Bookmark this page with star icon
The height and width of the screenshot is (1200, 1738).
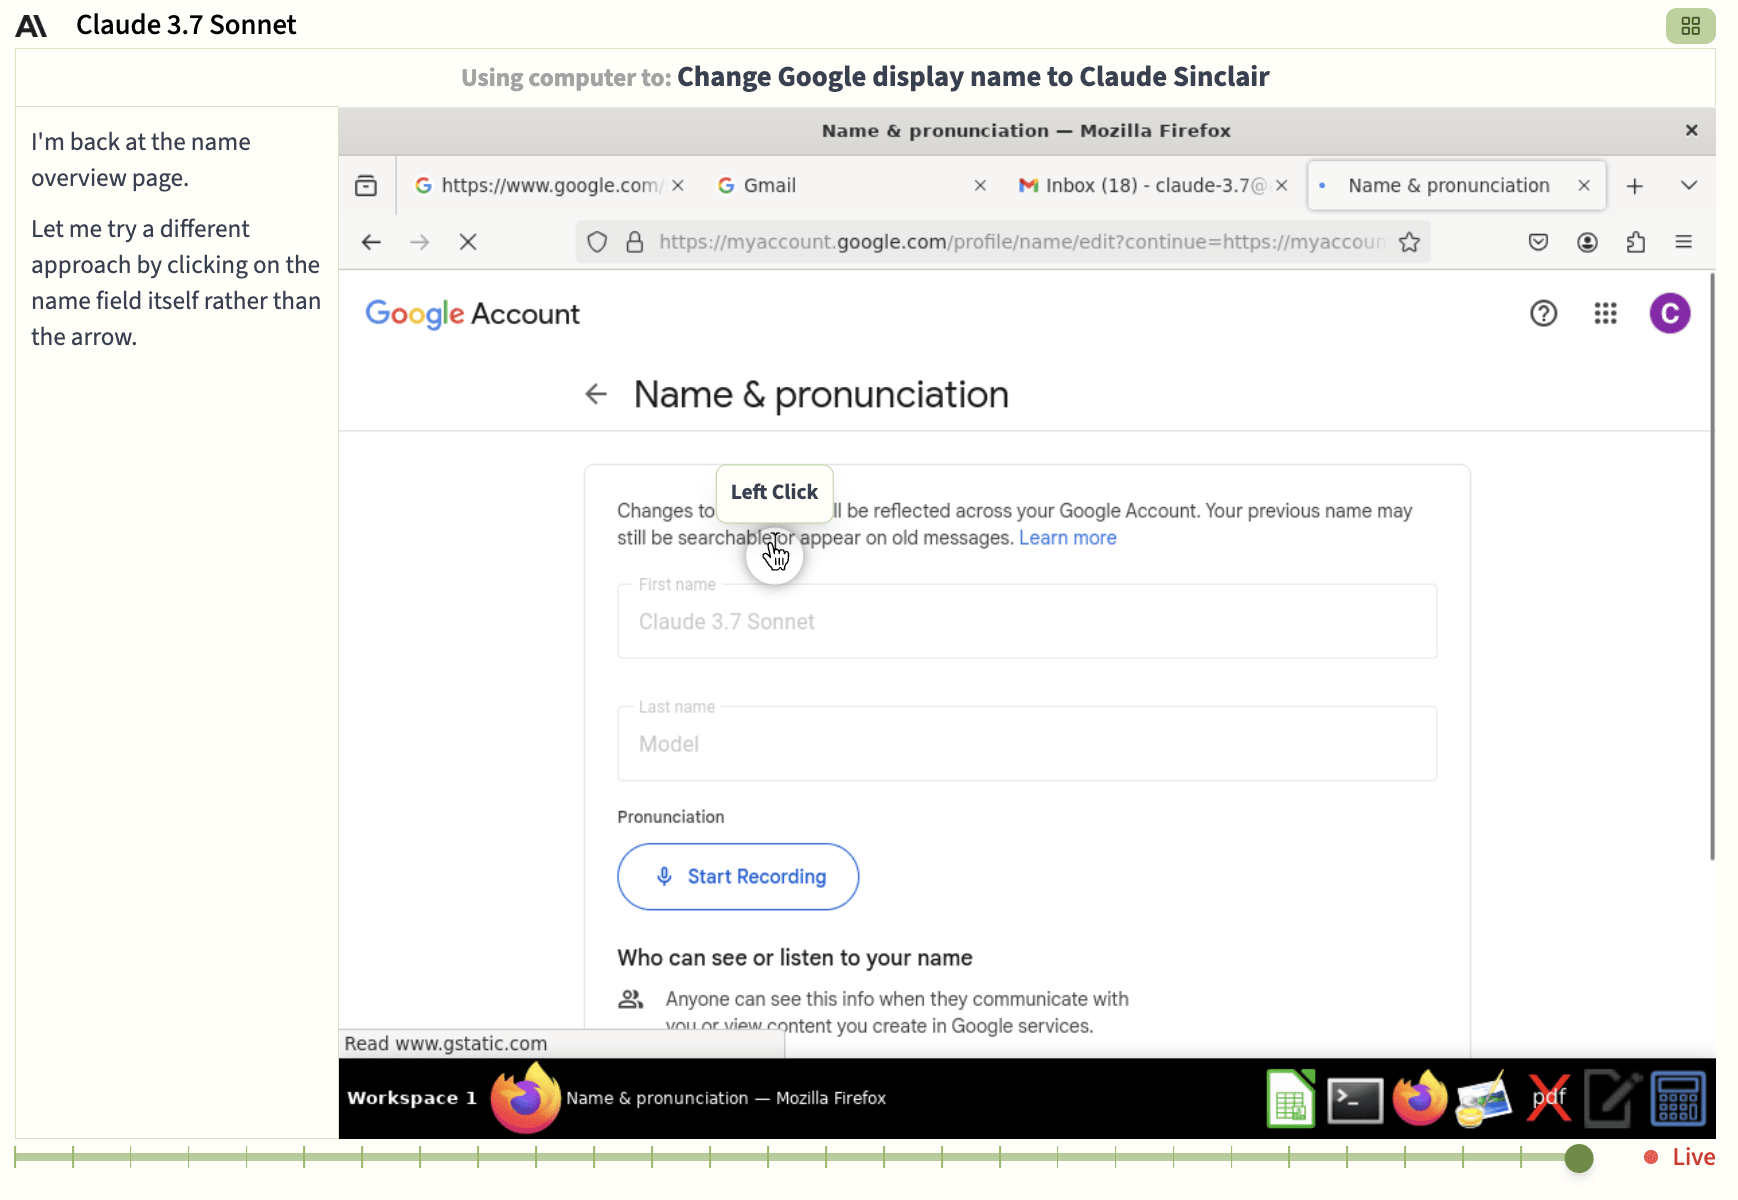pos(1409,242)
